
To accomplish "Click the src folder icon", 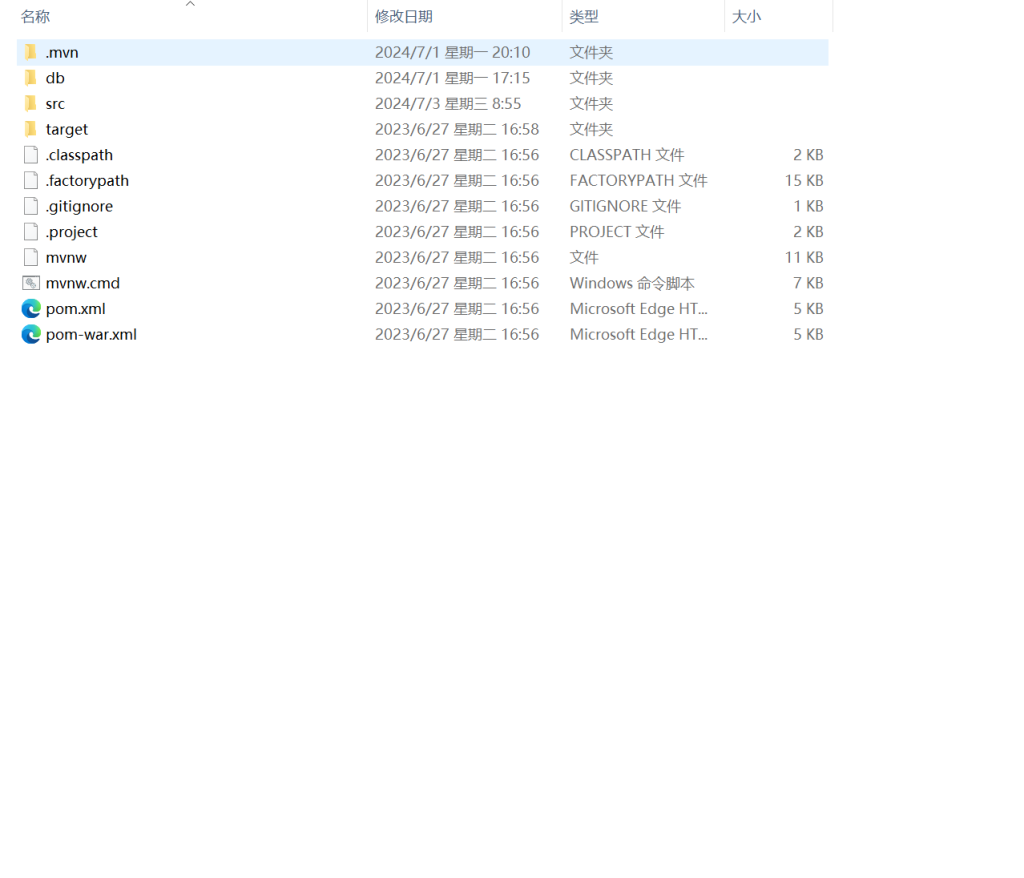I will tap(31, 104).
